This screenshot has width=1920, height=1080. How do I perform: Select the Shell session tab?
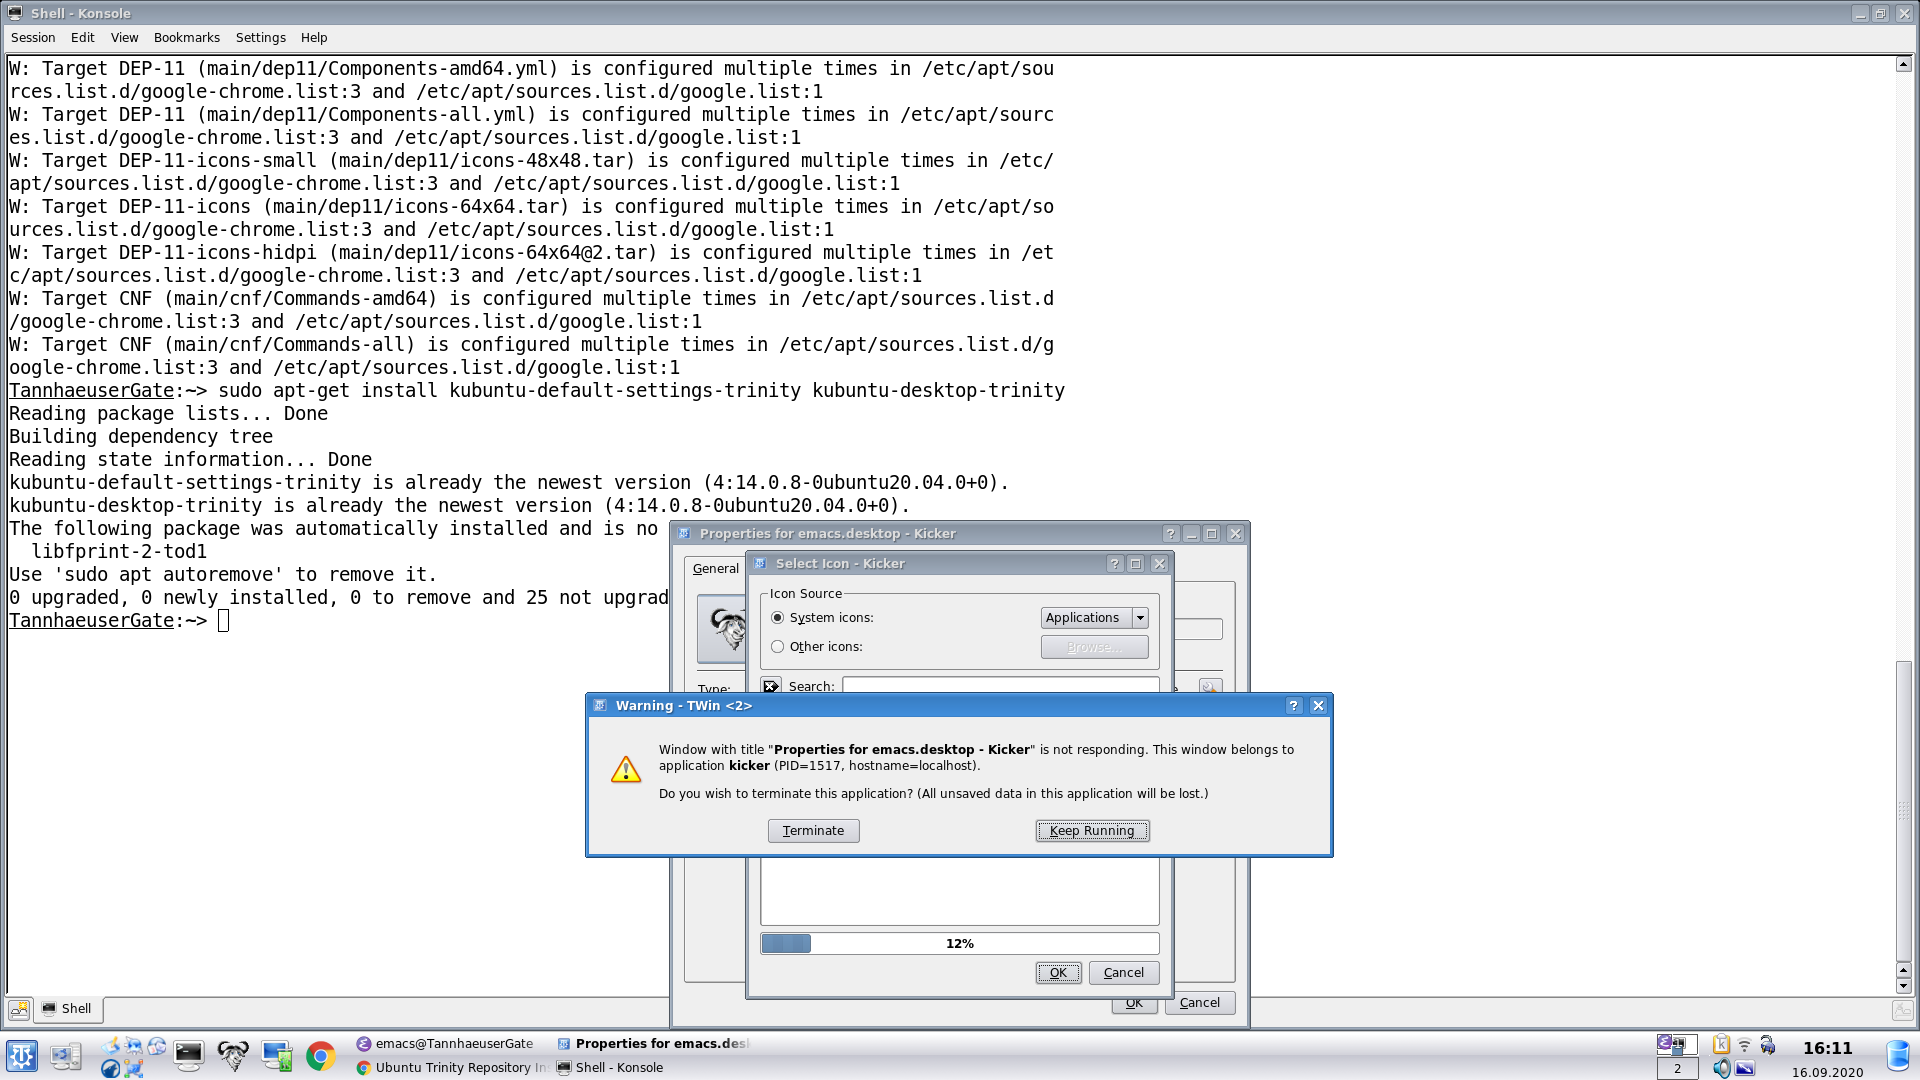(x=68, y=1009)
